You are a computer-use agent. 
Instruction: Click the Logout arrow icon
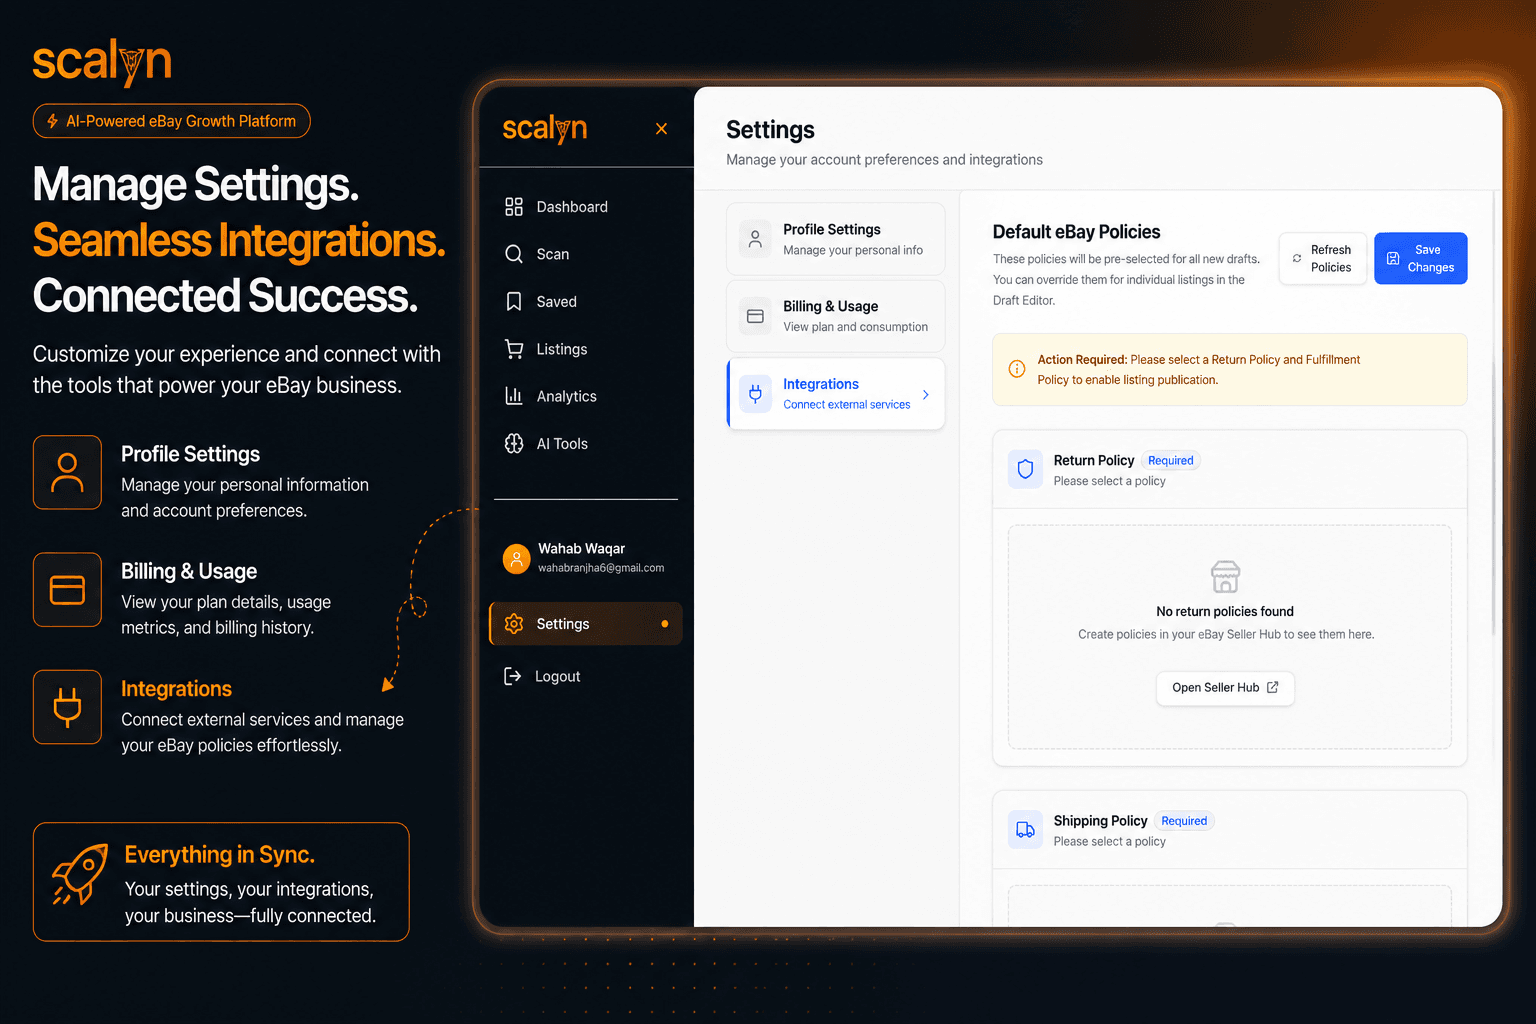pyautogui.click(x=512, y=676)
